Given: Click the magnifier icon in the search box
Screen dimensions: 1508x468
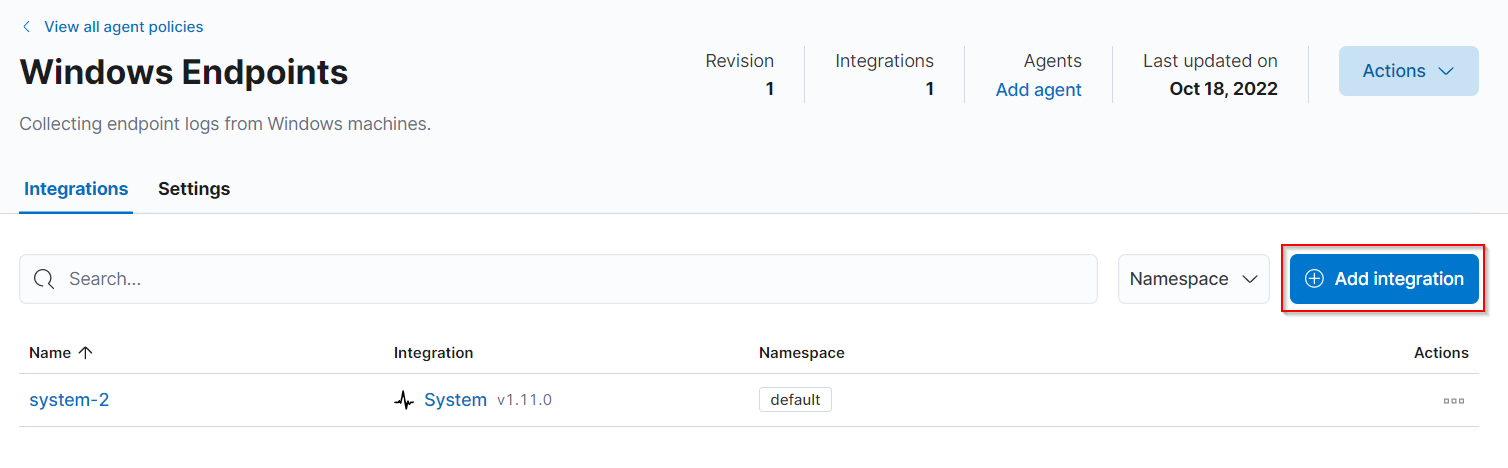Looking at the screenshot, I should [x=44, y=279].
